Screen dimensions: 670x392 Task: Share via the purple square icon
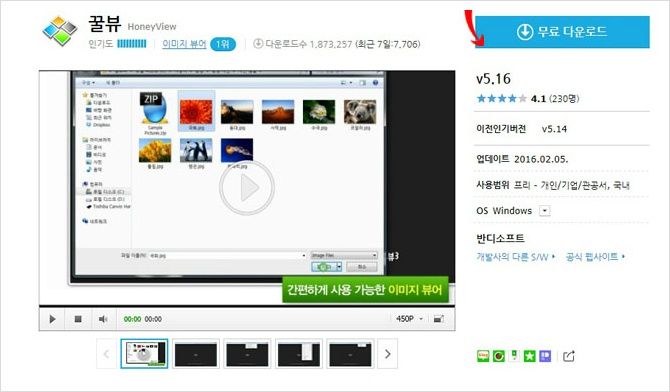[x=545, y=356]
